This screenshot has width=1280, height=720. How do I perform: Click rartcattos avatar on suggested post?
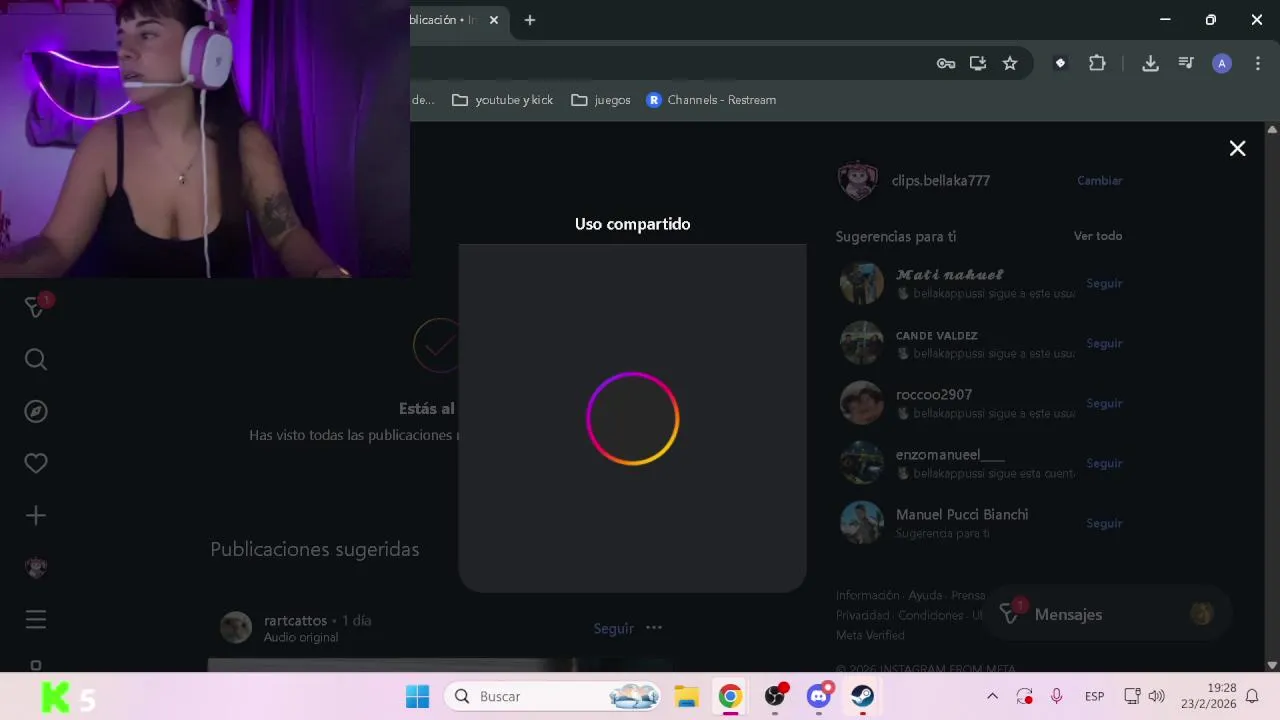click(236, 628)
